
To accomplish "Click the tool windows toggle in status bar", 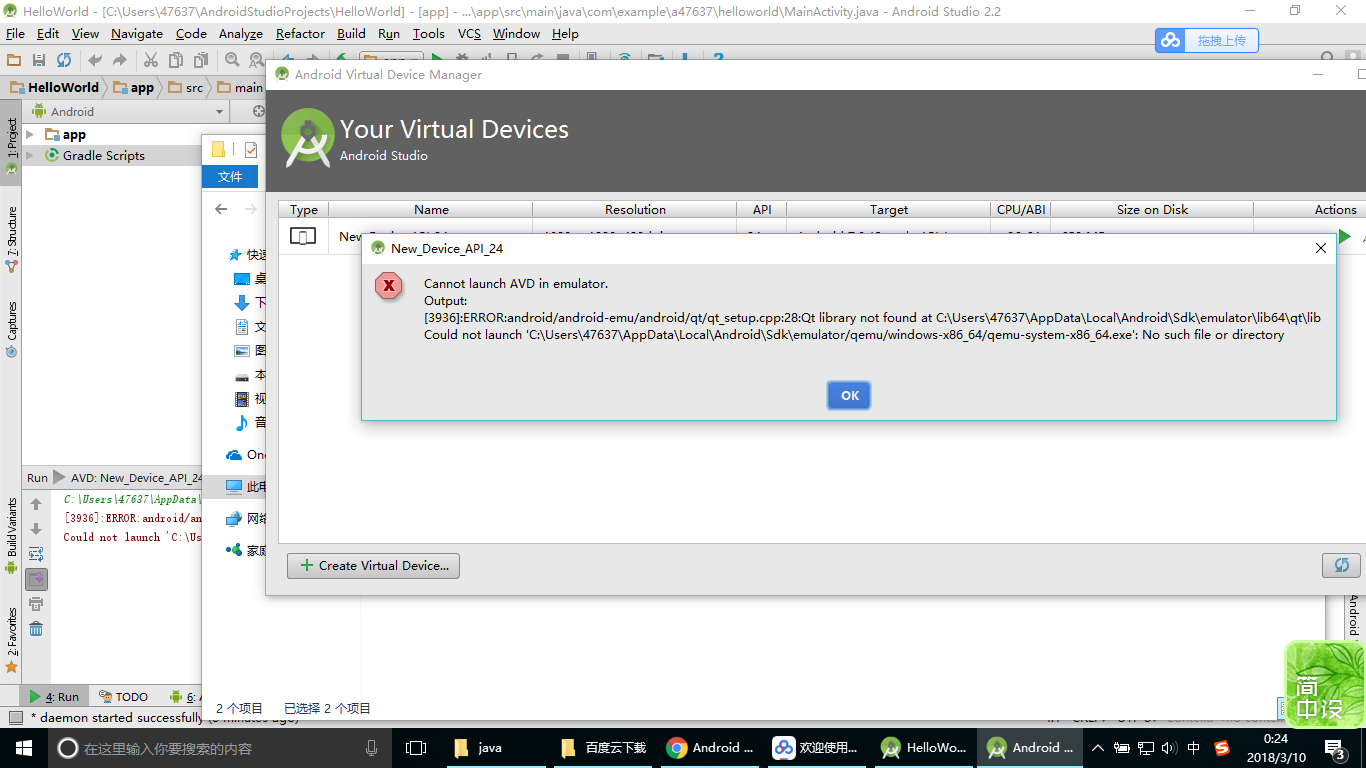I will [15, 717].
